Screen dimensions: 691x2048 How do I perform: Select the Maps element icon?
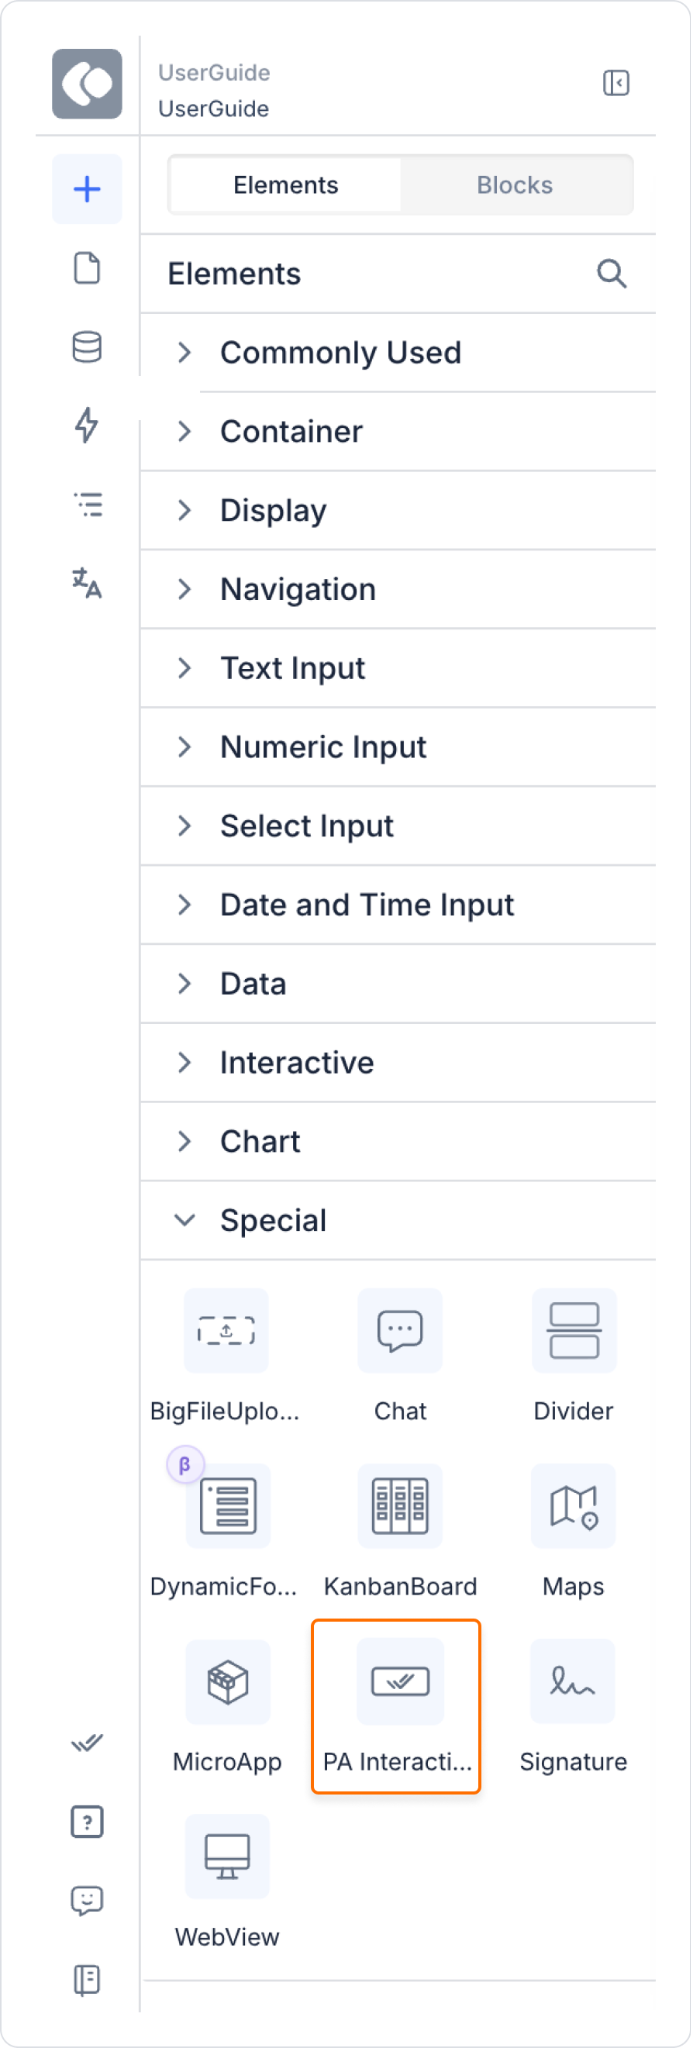[573, 1506]
